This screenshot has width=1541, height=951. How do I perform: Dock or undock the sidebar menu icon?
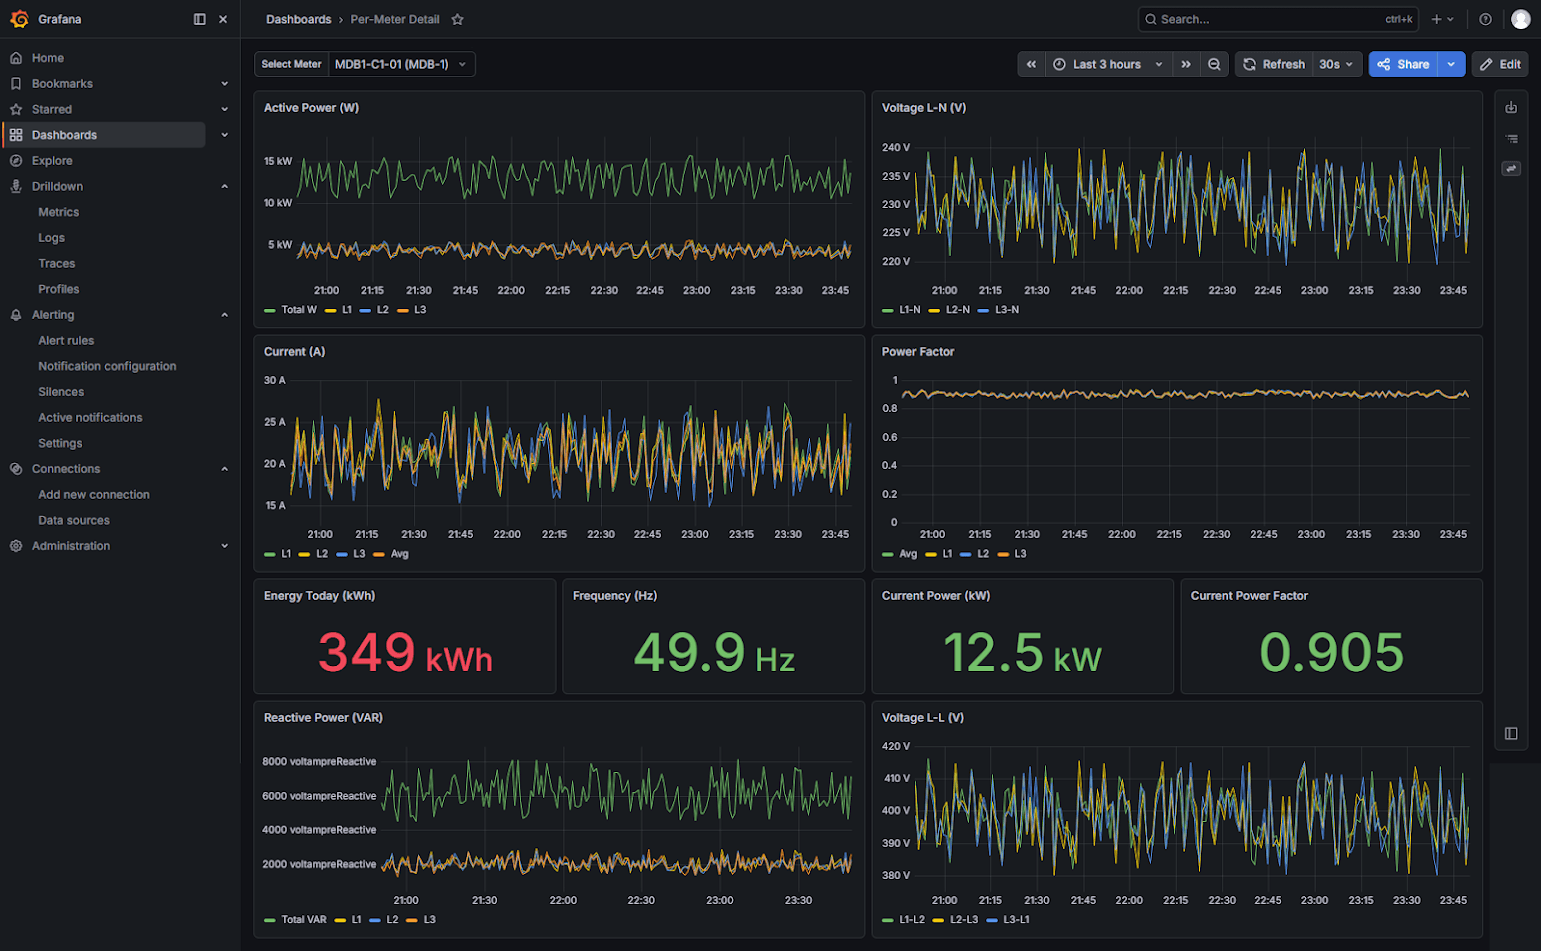(x=200, y=19)
